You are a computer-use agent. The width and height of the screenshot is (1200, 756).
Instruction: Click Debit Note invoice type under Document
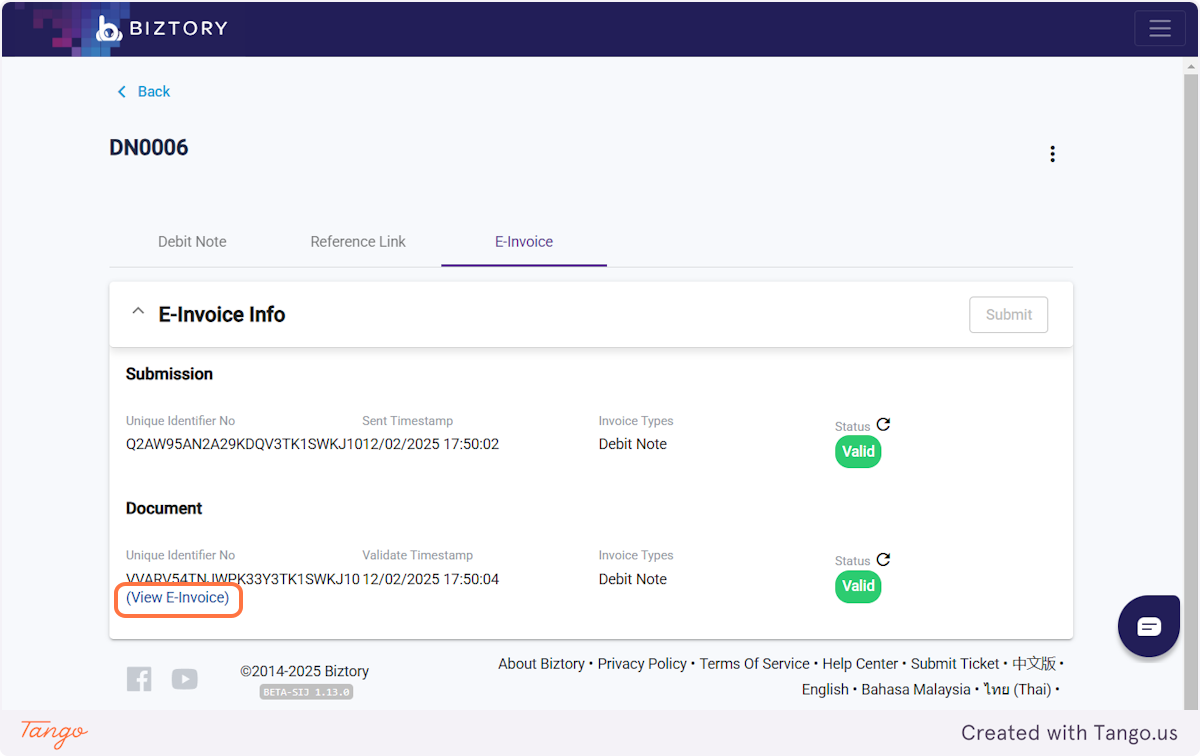(633, 579)
